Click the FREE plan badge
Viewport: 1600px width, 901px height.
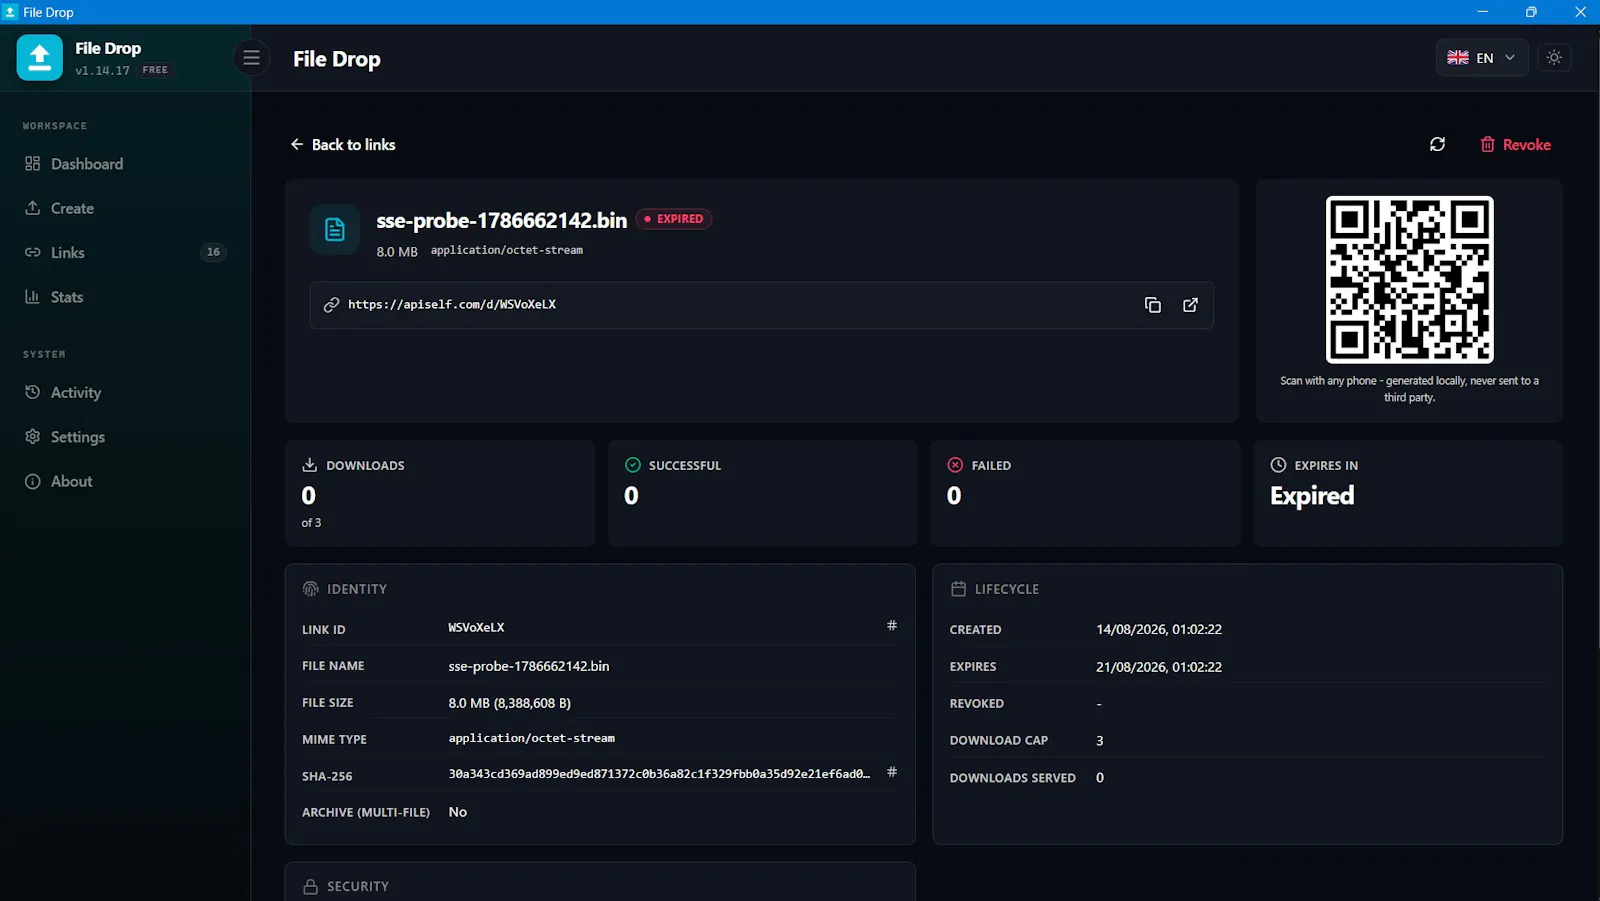[155, 70]
